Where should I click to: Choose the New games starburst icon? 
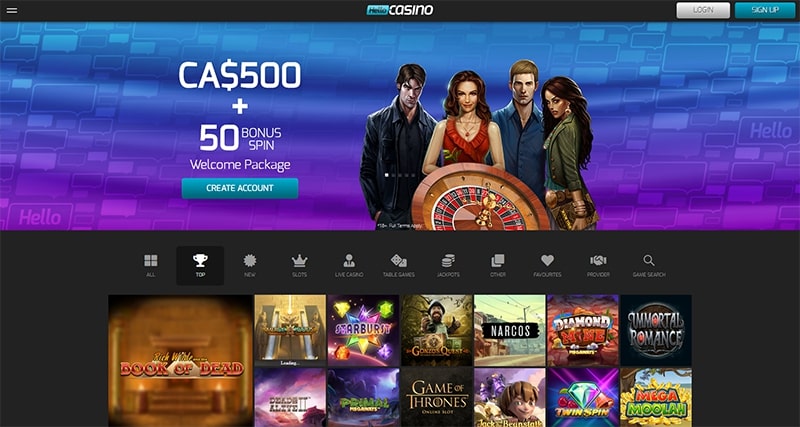click(249, 261)
